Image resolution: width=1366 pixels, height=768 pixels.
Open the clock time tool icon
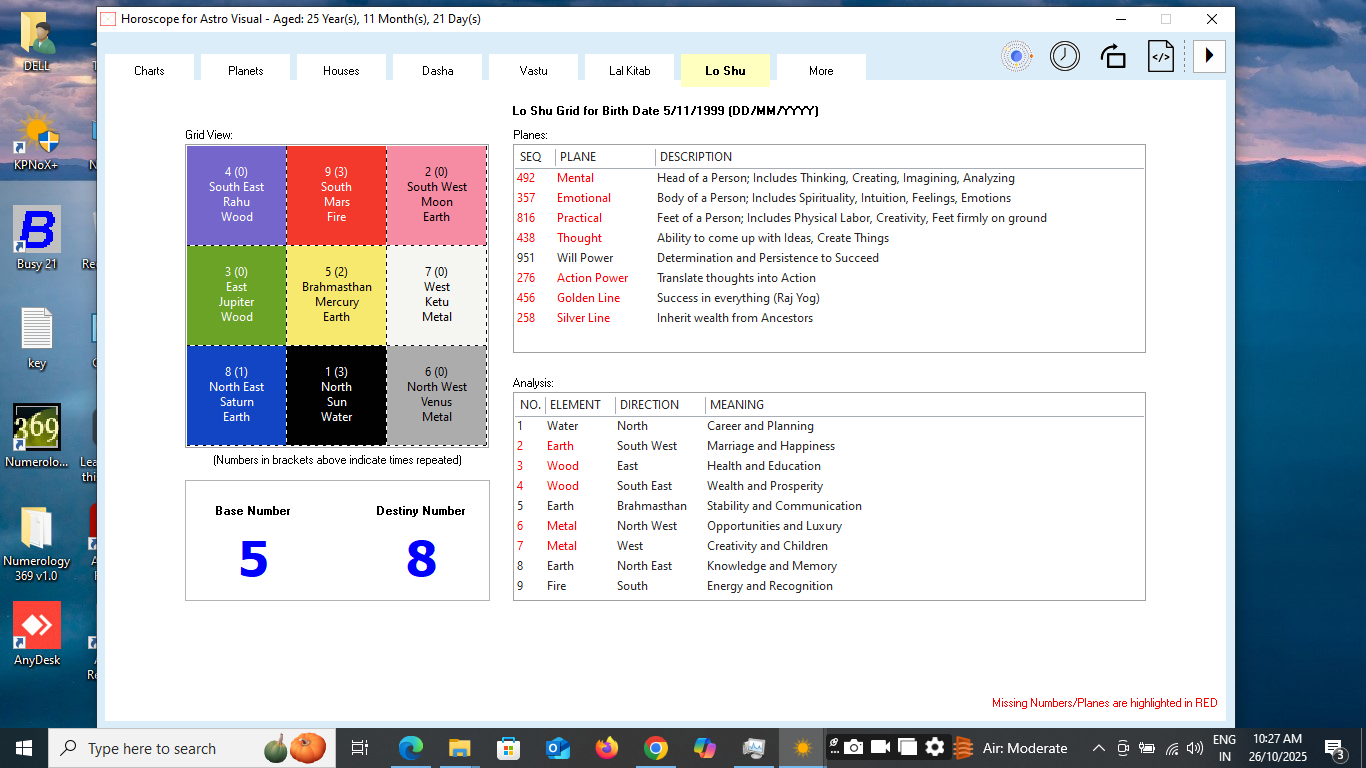(x=1064, y=56)
